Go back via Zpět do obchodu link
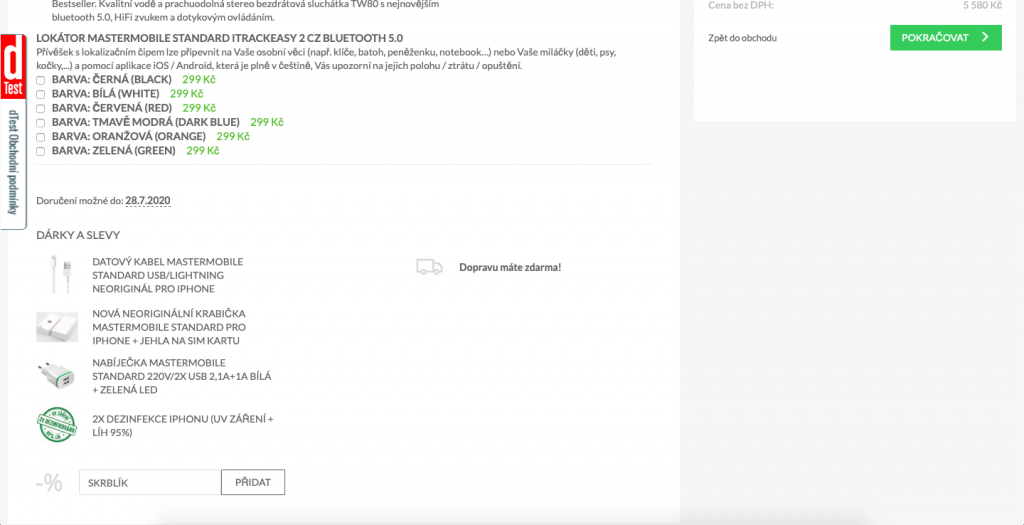Viewport: 1024px width, 525px height. click(742, 38)
